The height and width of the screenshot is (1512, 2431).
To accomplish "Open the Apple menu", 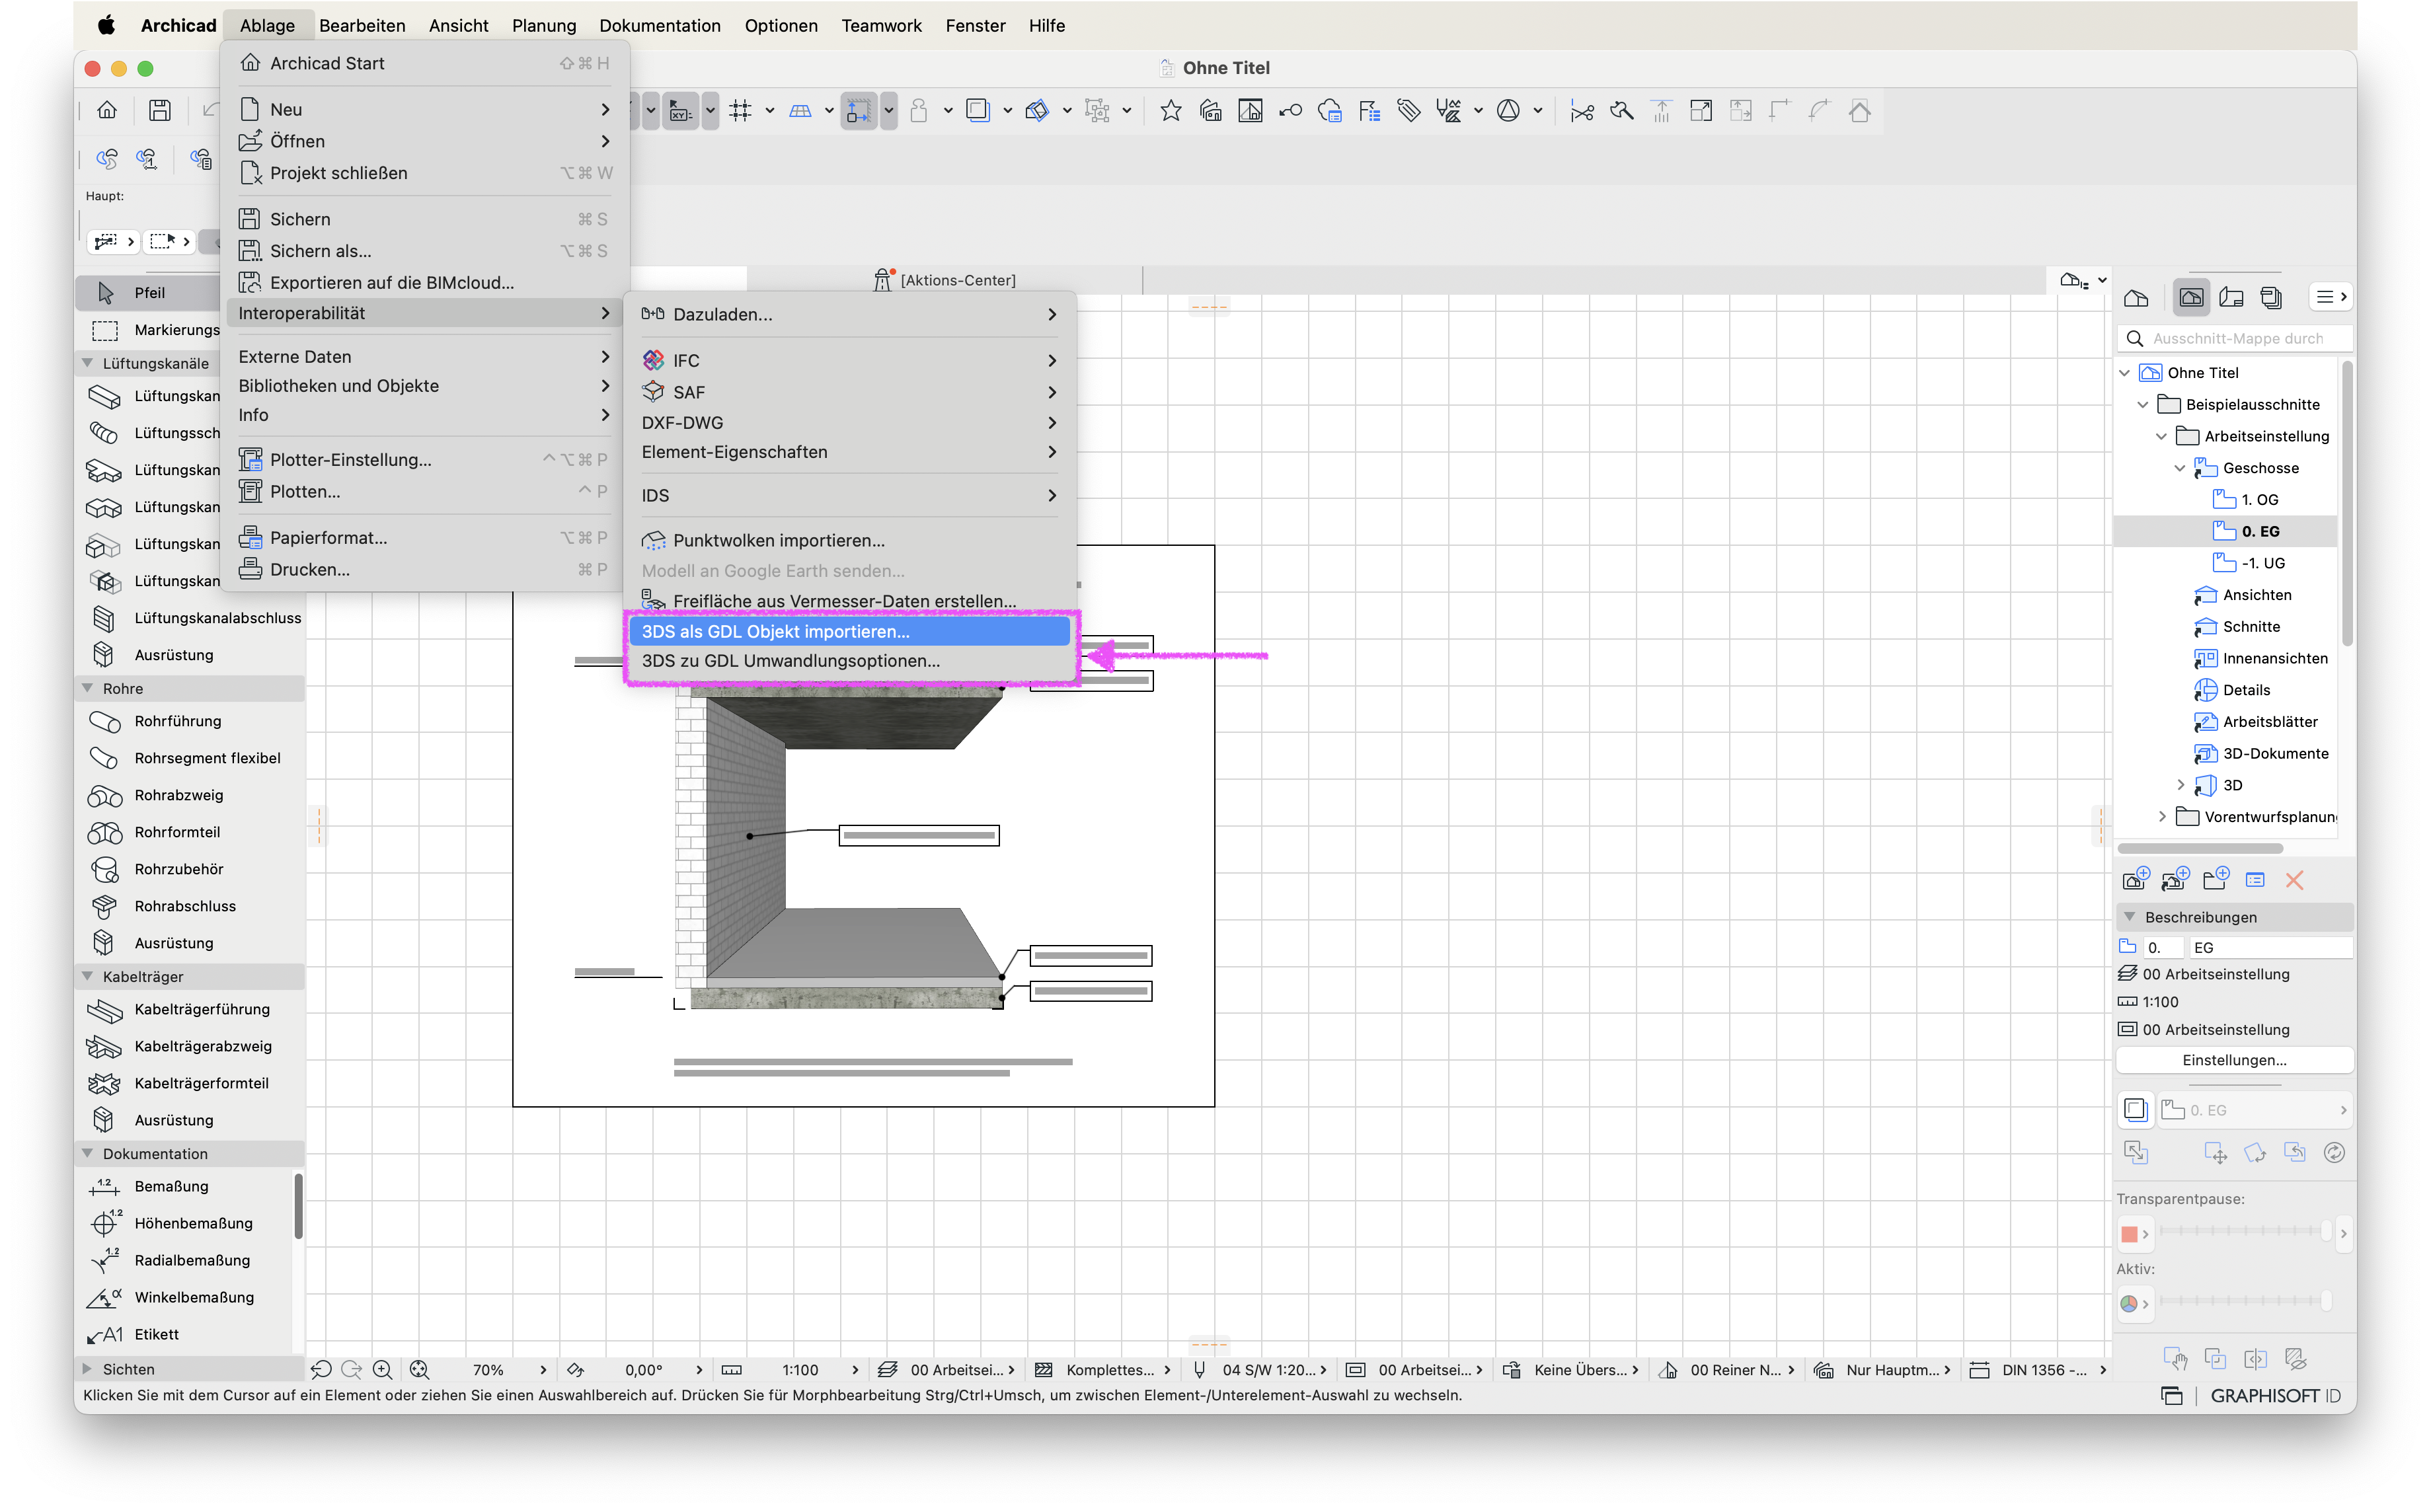I will tap(106, 25).
